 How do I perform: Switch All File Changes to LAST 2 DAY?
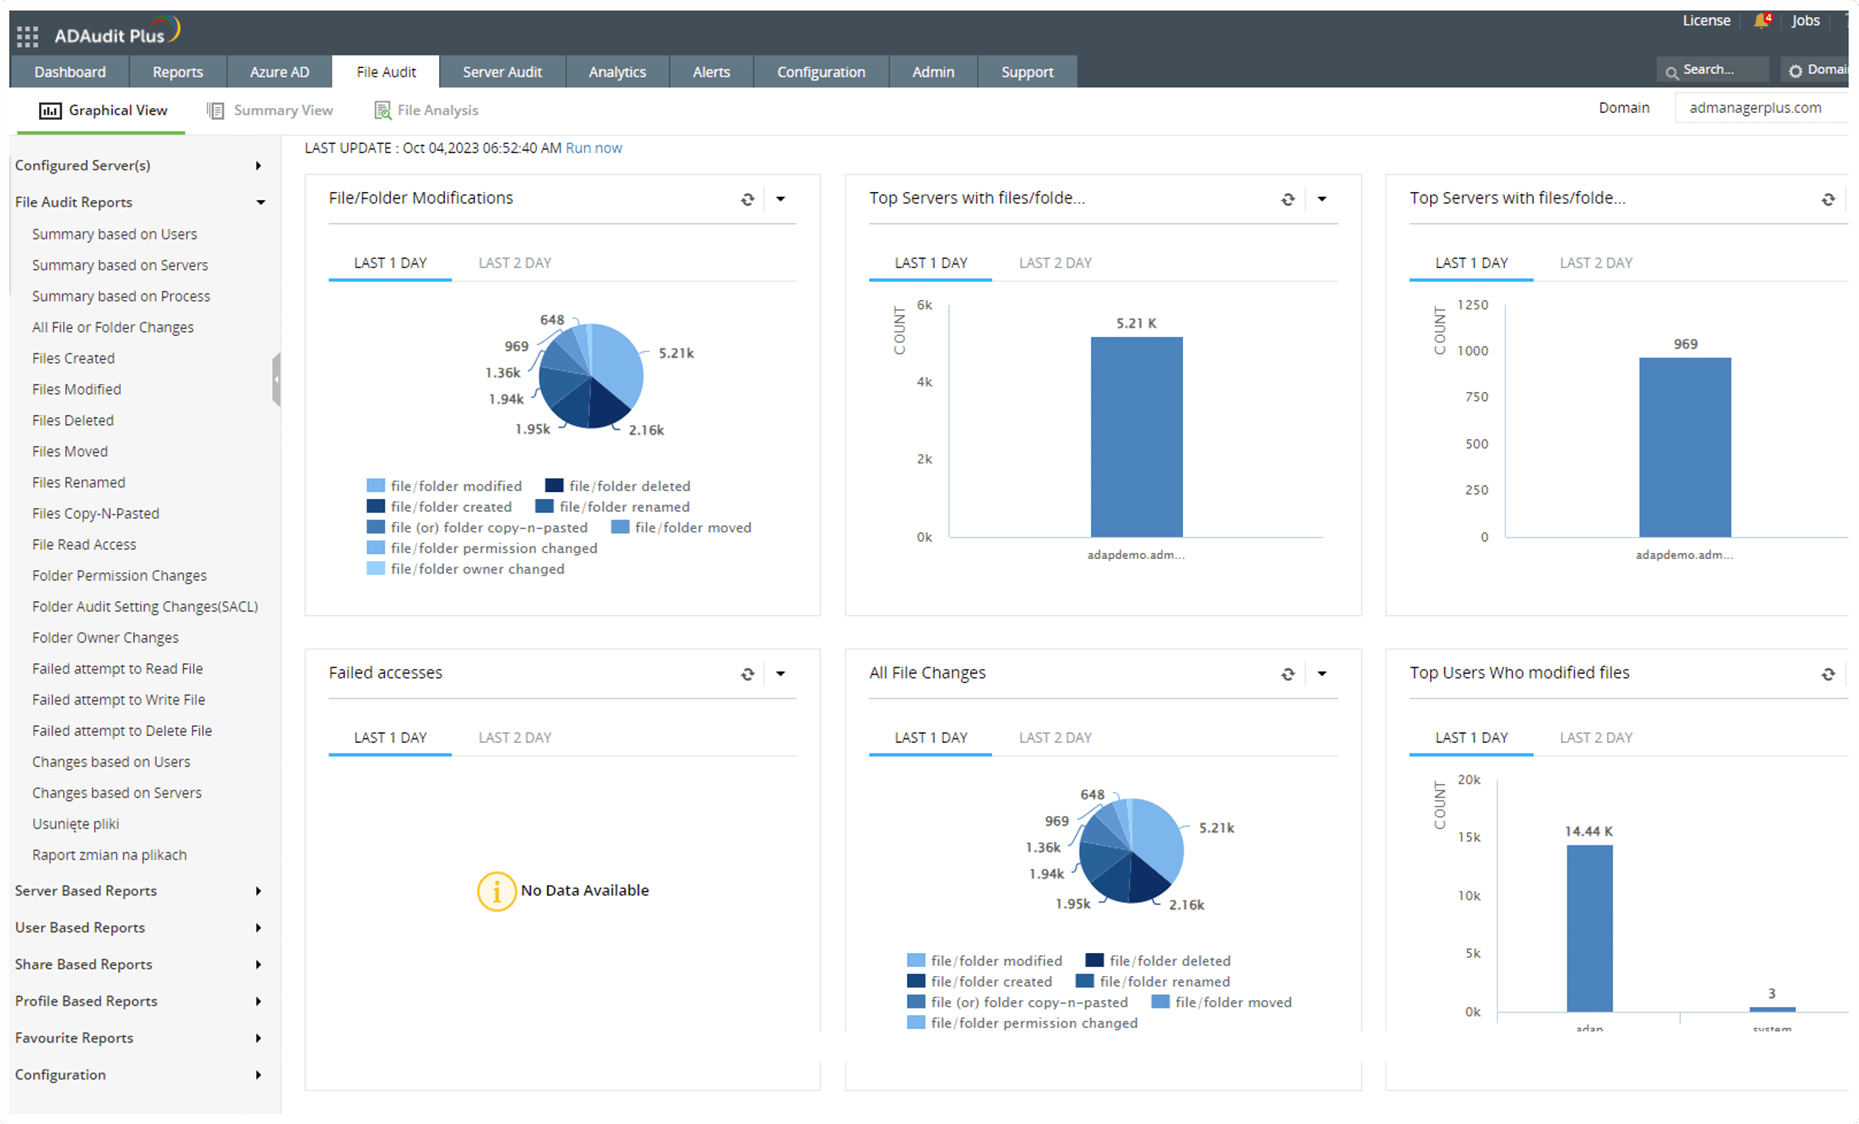1054,737
